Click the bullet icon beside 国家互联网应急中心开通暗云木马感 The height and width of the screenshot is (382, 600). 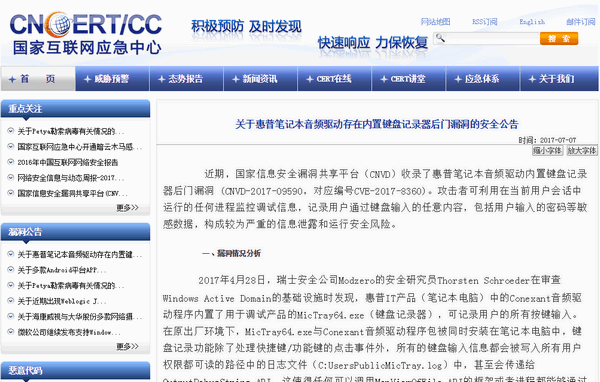[11, 147]
